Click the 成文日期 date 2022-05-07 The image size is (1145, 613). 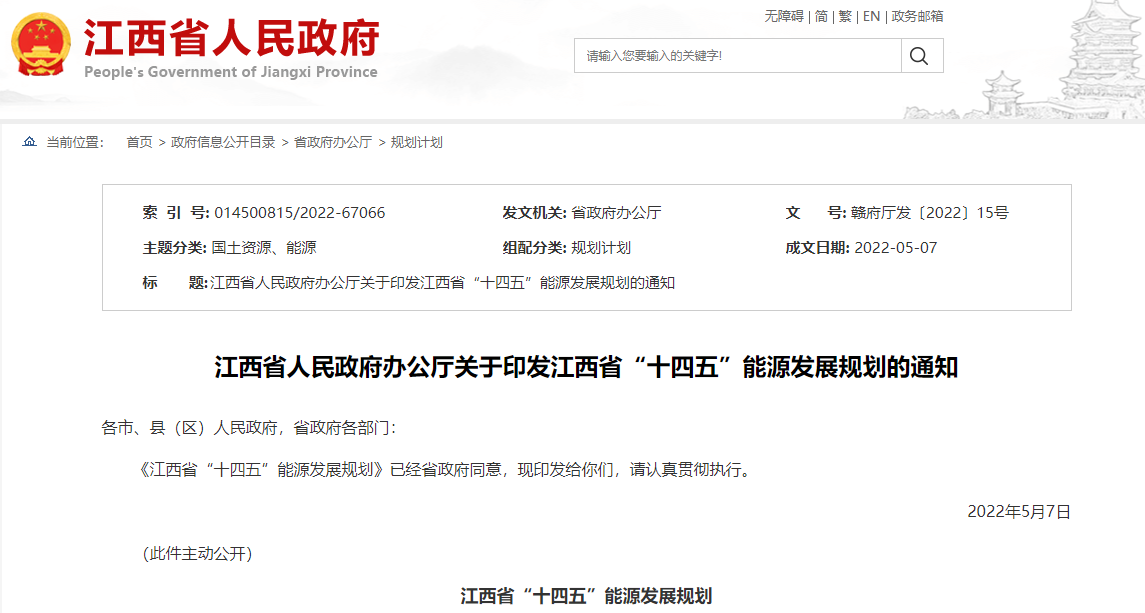898,247
